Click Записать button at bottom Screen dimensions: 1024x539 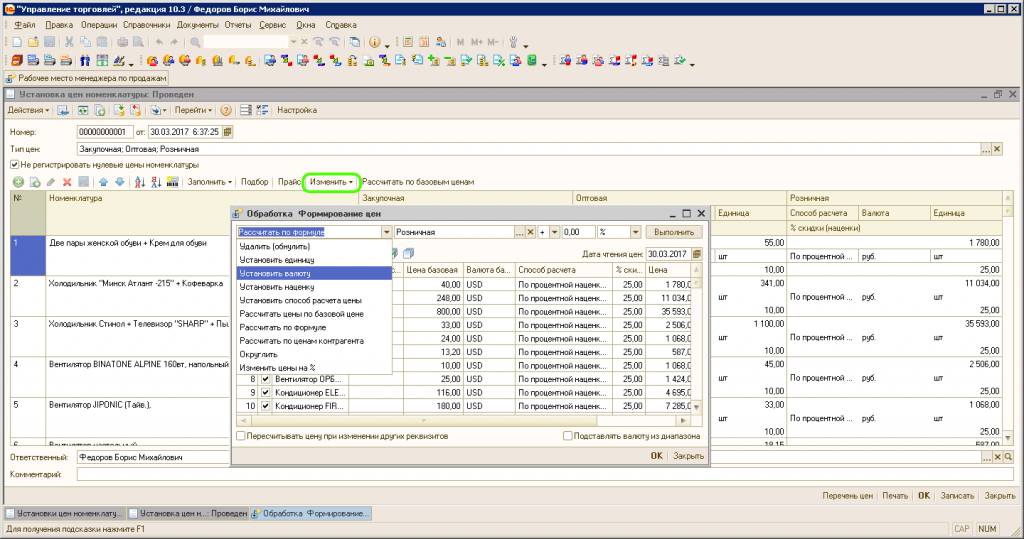point(957,496)
